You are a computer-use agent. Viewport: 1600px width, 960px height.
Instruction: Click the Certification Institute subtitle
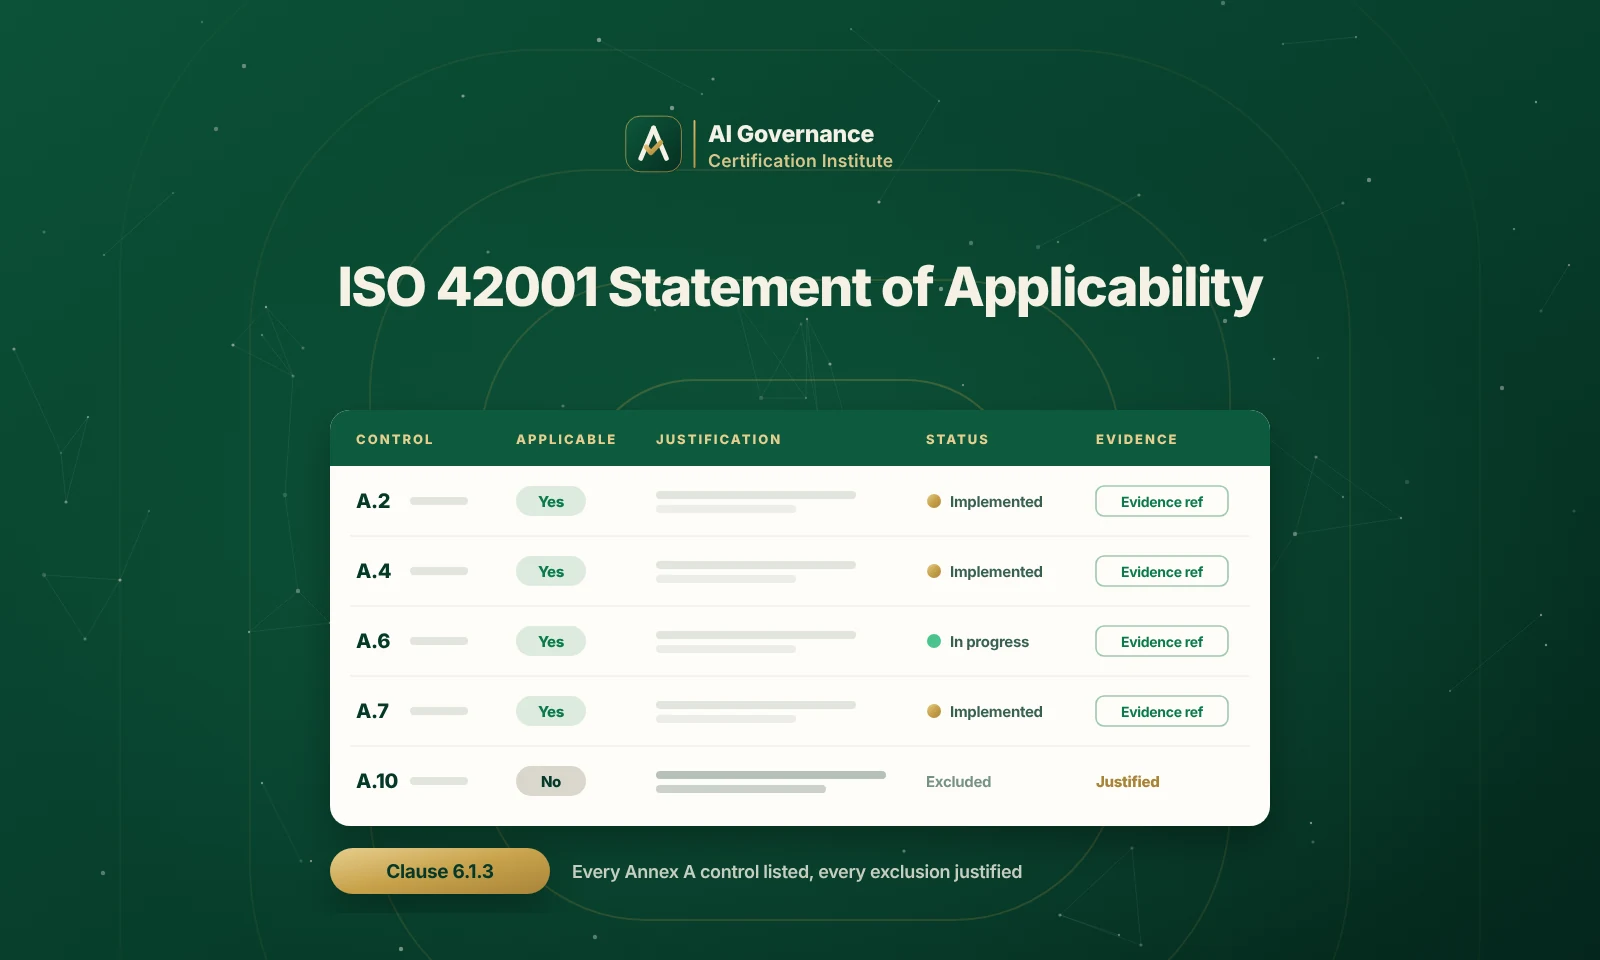pyautogui.click(x=800, y=161)
